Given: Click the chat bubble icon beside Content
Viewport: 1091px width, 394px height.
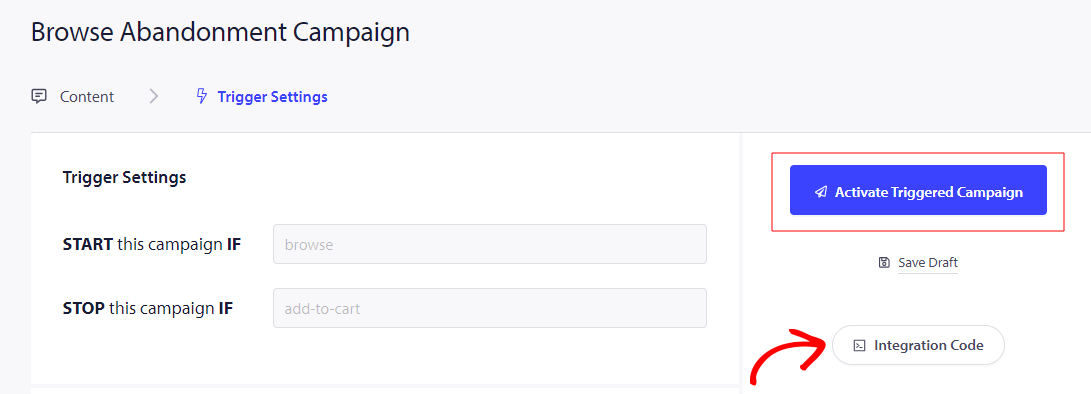Looking at the screenshot, I should [39, 96].
